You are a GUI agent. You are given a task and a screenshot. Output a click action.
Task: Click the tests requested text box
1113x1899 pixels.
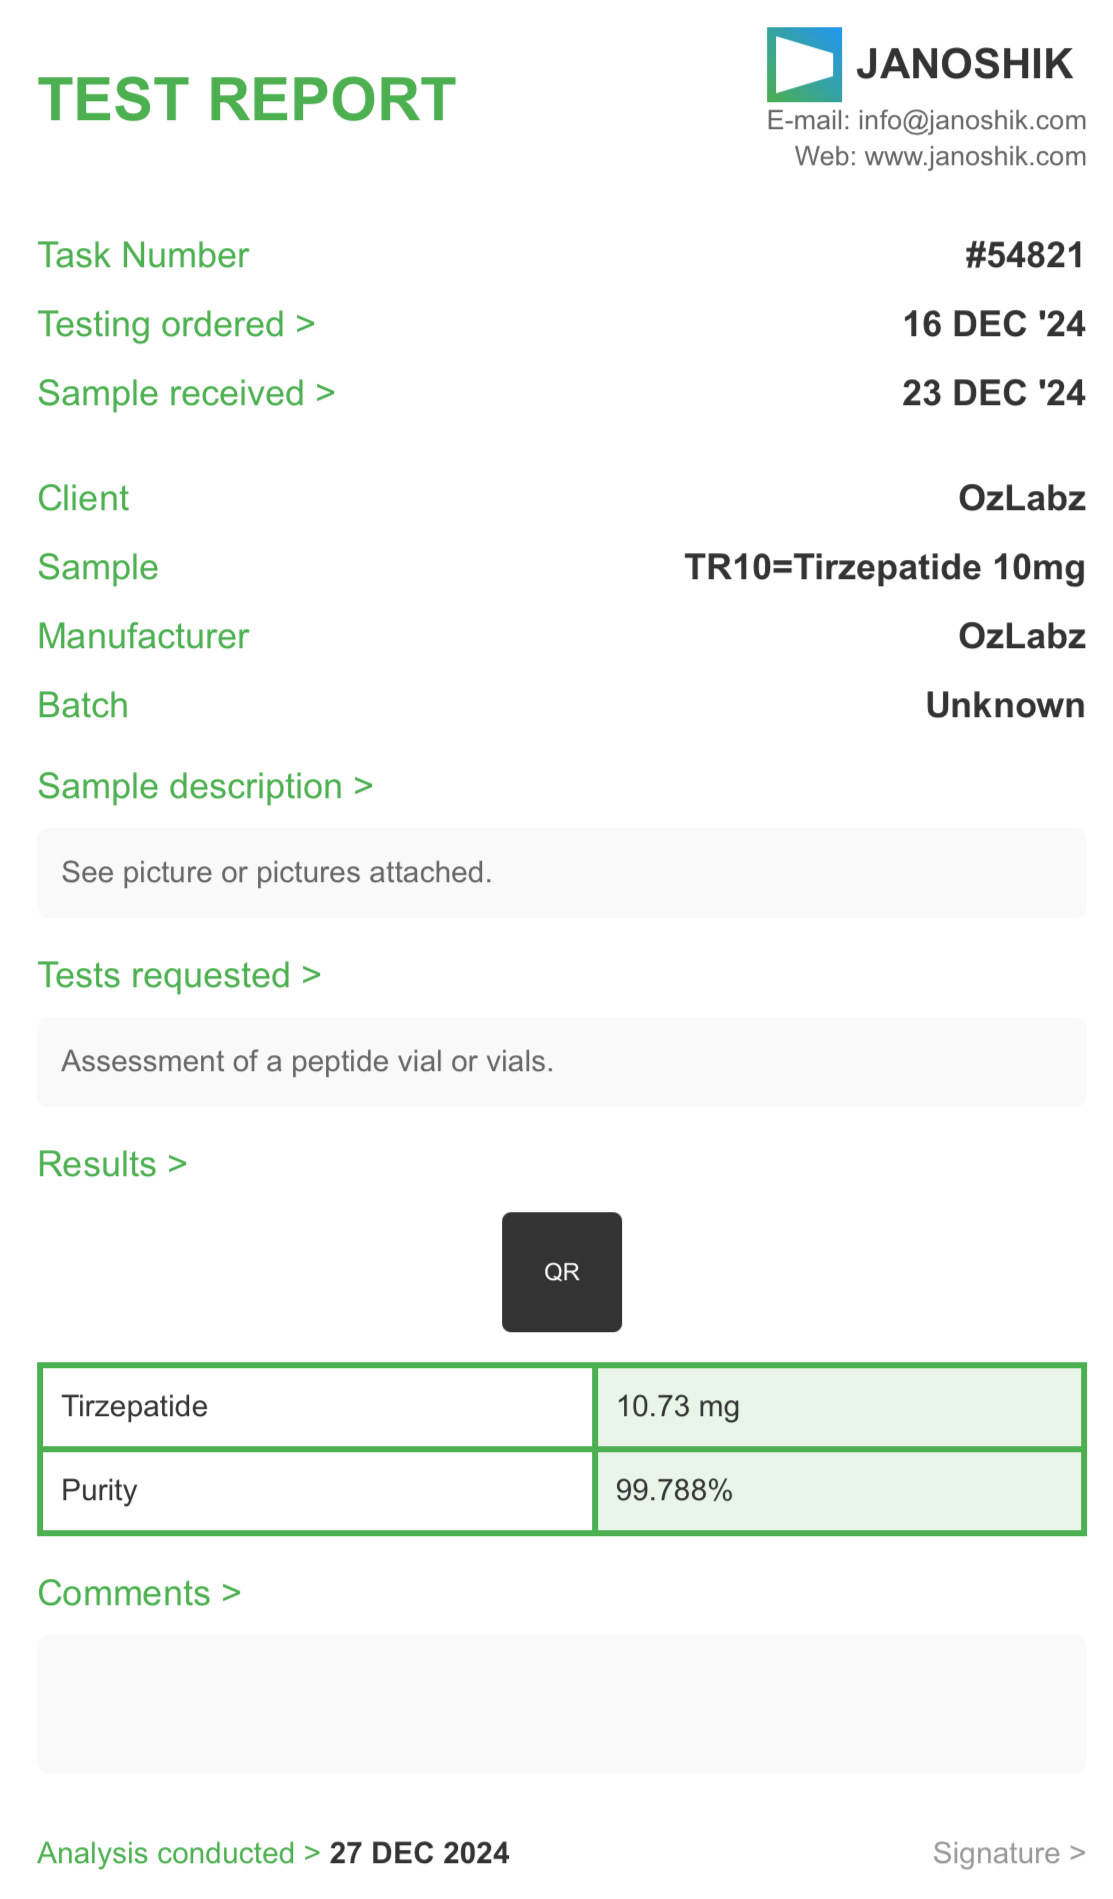tap(561, 1062)
